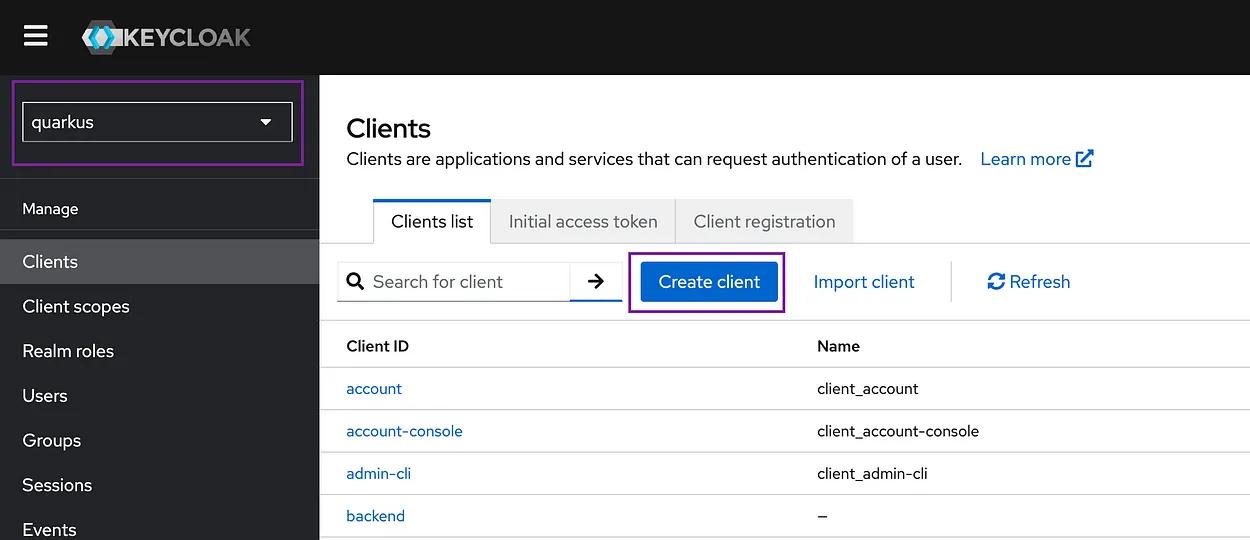Select the client_admin-cli name cell
This screenshot has width=1250, height=540.
[x=872, y=474]
